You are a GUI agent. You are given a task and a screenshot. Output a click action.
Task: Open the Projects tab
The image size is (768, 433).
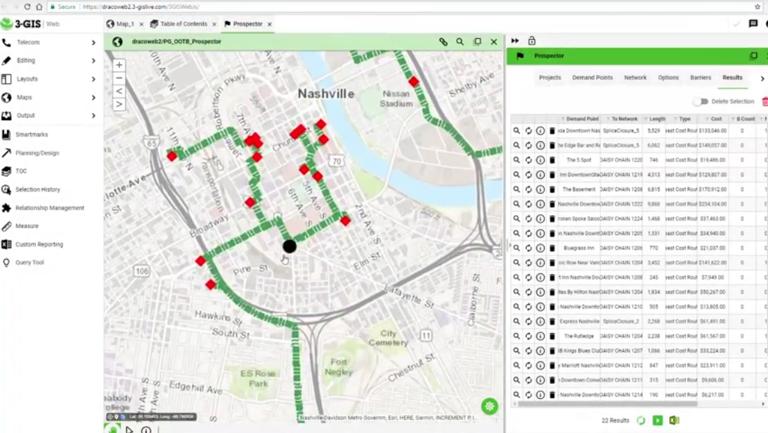[550, 77]
